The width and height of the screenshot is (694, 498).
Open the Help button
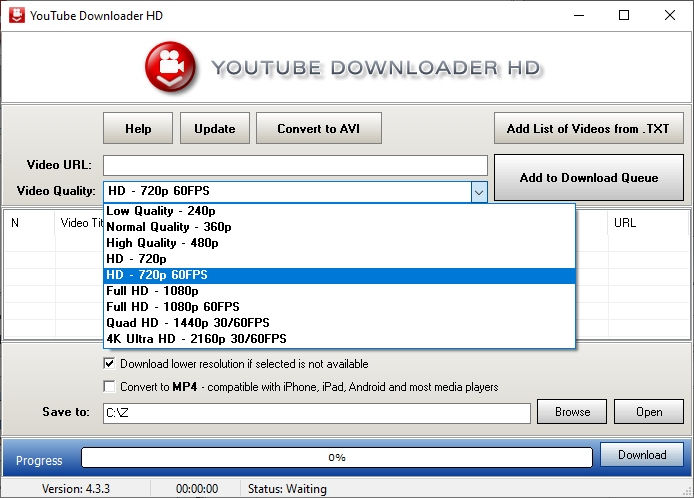click(138, 128)
